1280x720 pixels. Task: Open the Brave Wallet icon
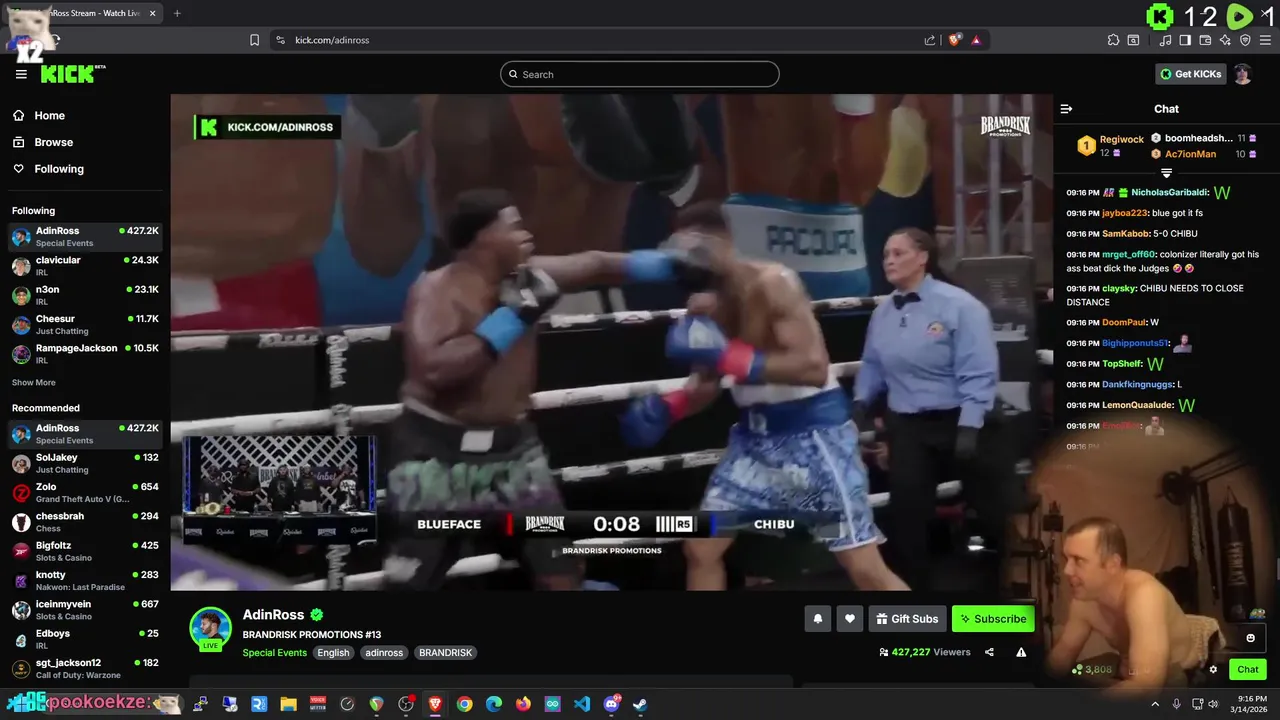pos(1205,40)
